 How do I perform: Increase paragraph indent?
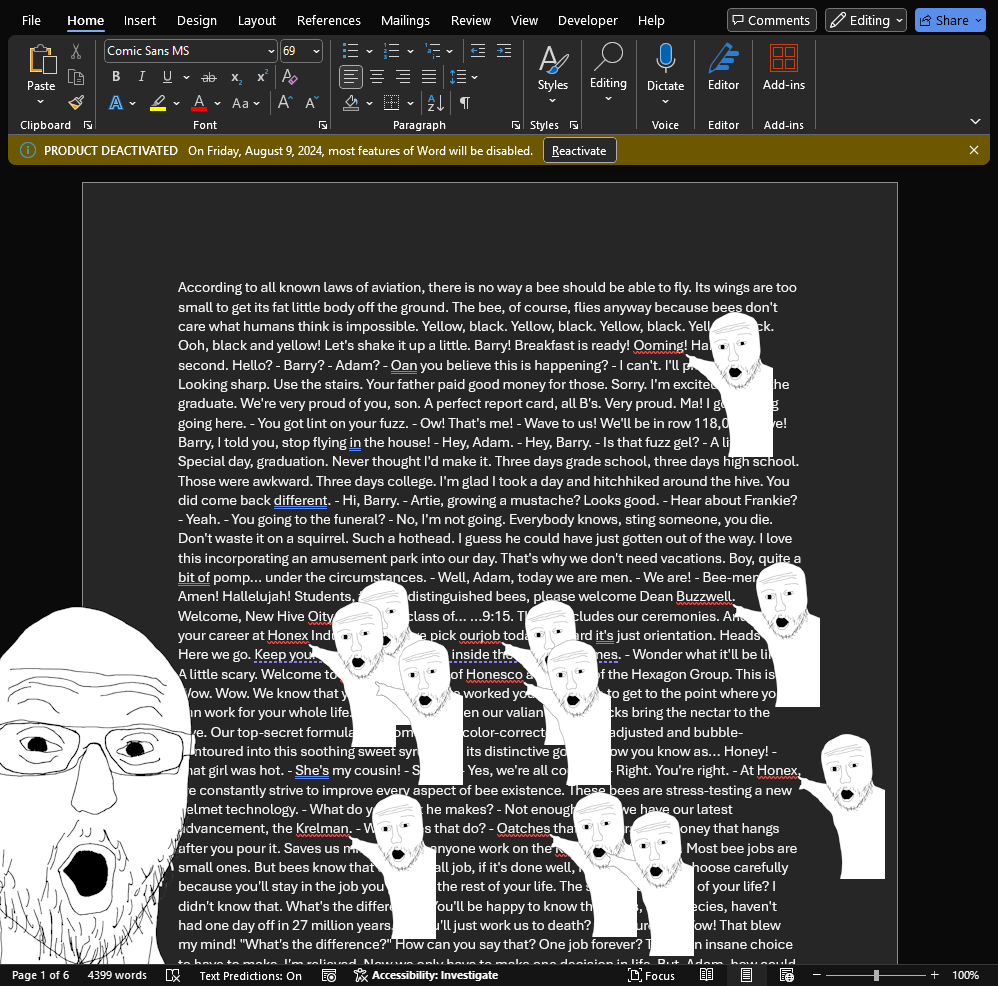click(503, 51)
